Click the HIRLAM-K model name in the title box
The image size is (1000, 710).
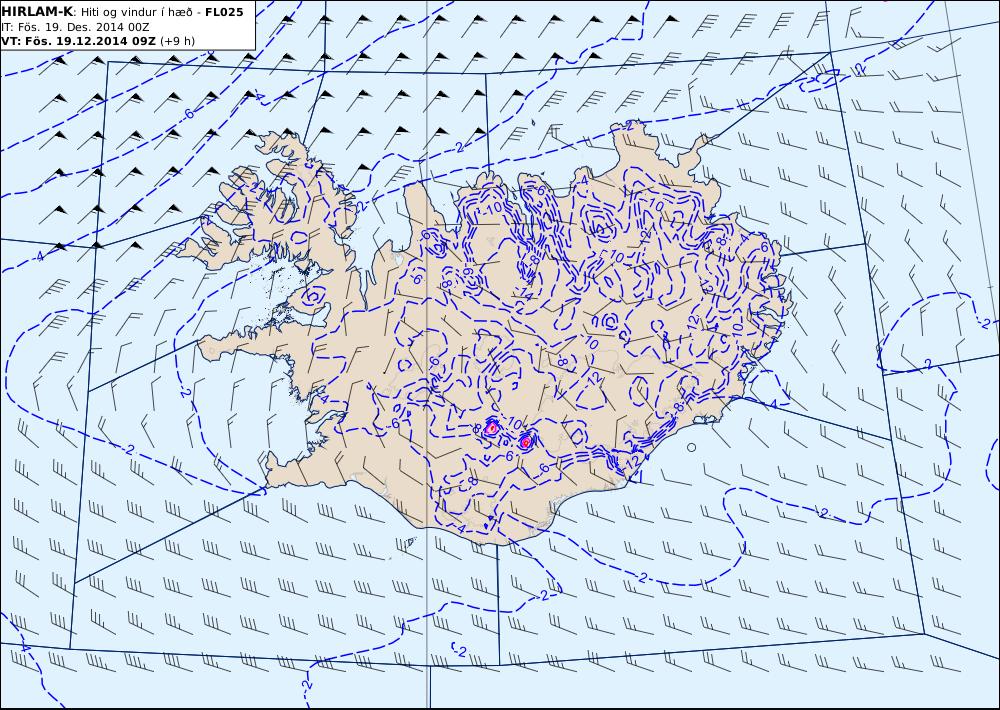coord(38,12)
